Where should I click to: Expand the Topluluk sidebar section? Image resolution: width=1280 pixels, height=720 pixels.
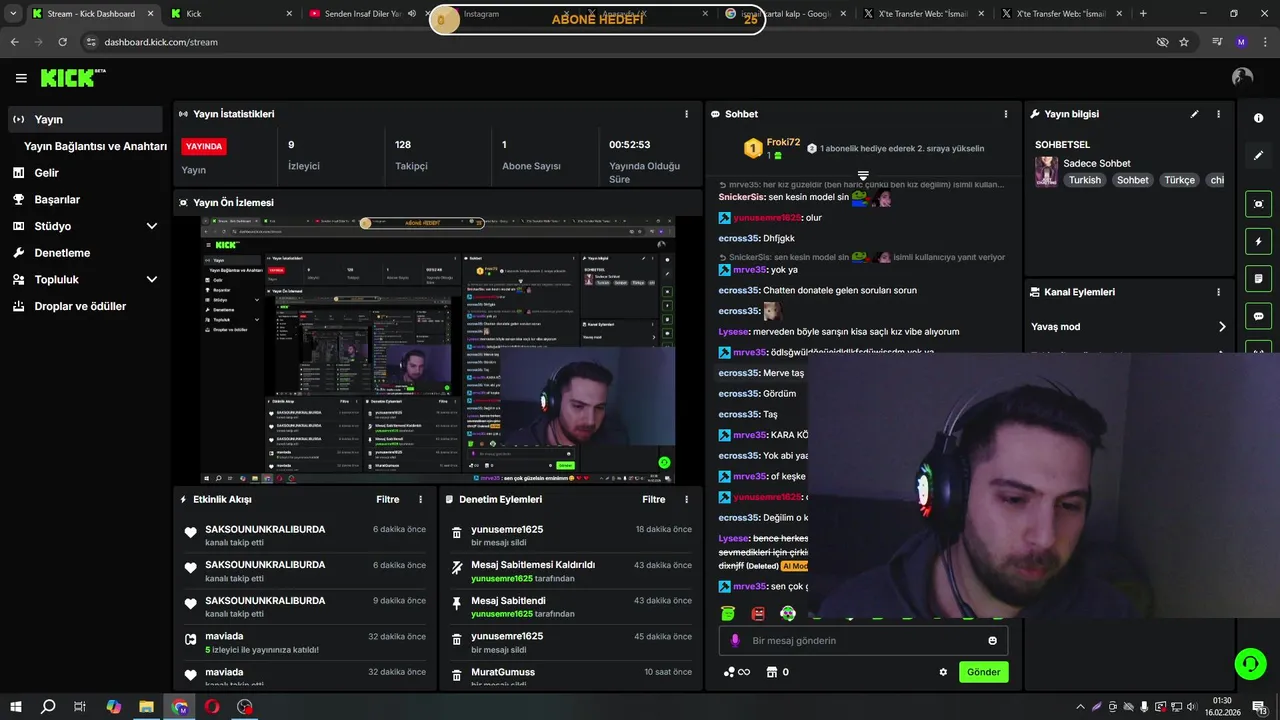[x=152, y=280]
